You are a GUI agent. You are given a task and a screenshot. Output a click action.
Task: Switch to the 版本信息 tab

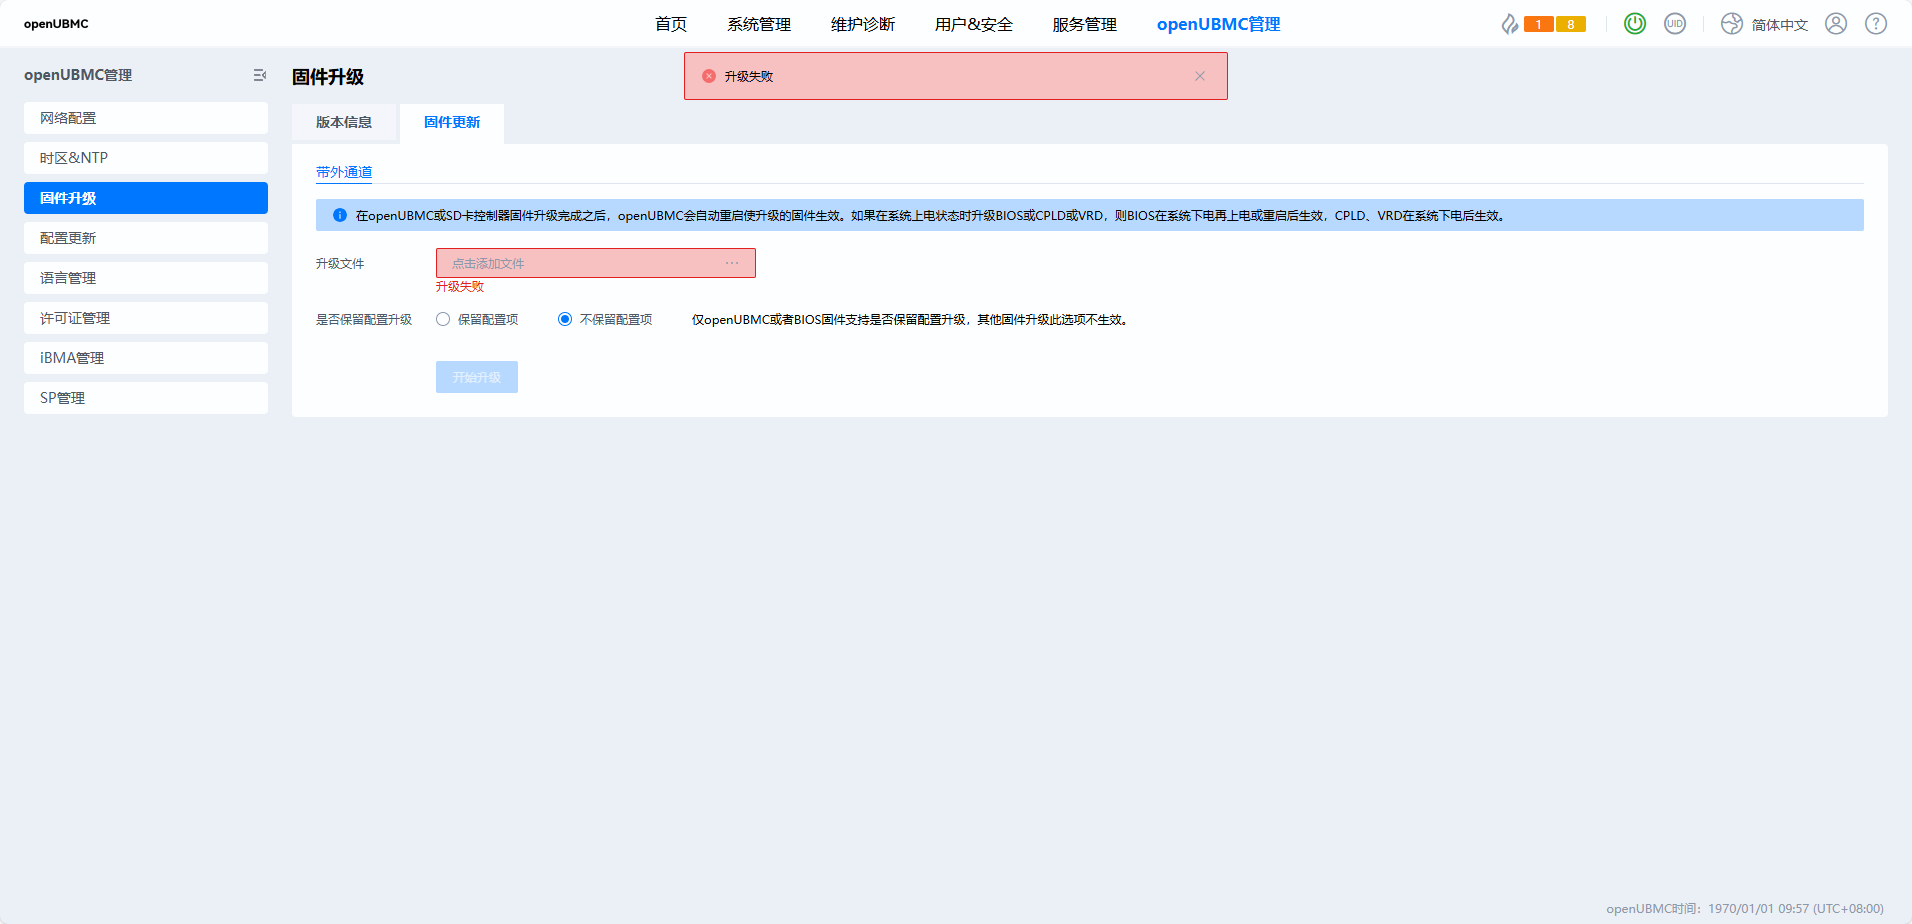(344, 123)
